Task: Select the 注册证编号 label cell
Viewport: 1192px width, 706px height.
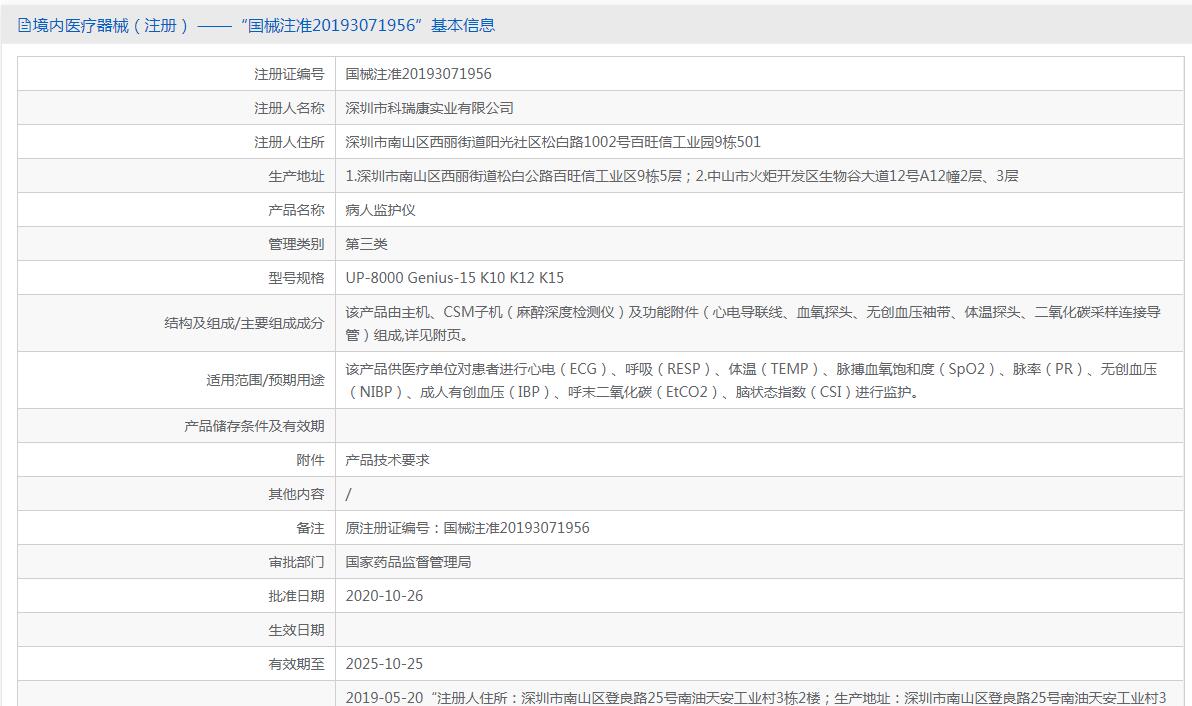Action: coord(176,74)
